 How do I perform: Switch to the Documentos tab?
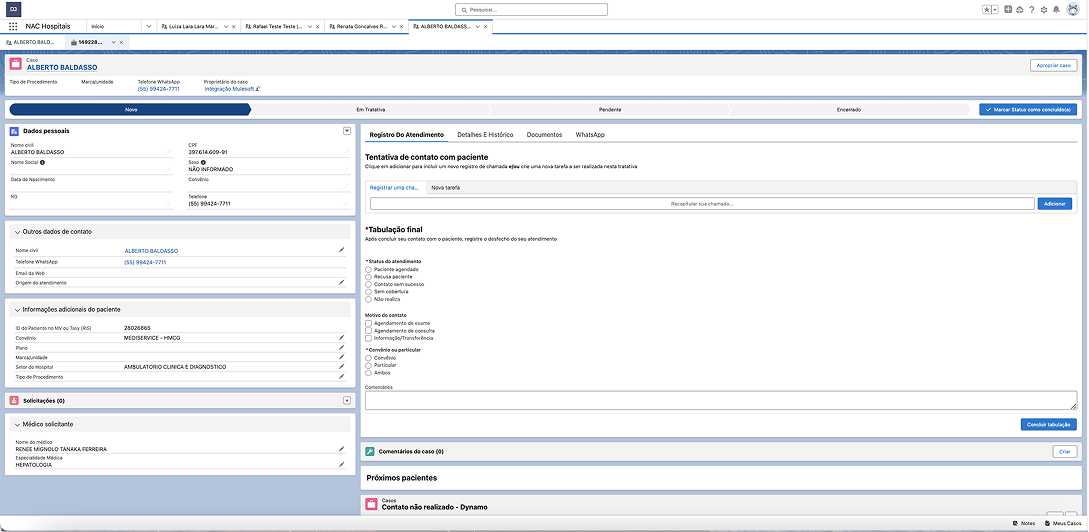544,134
